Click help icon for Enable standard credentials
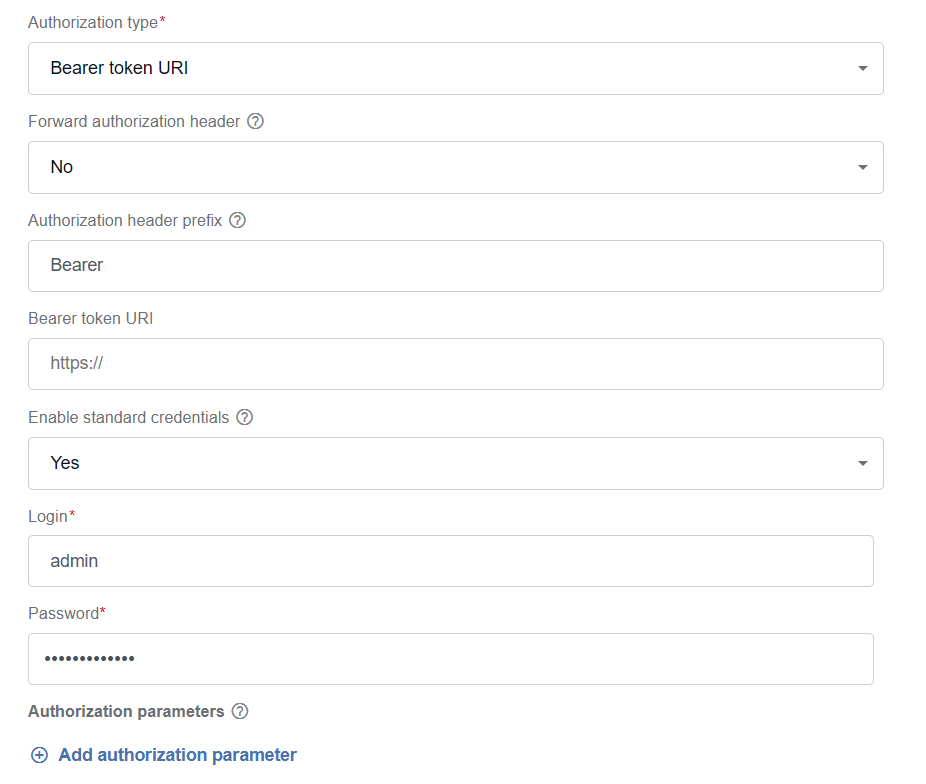The image size is (926, 784). (244, 417)
